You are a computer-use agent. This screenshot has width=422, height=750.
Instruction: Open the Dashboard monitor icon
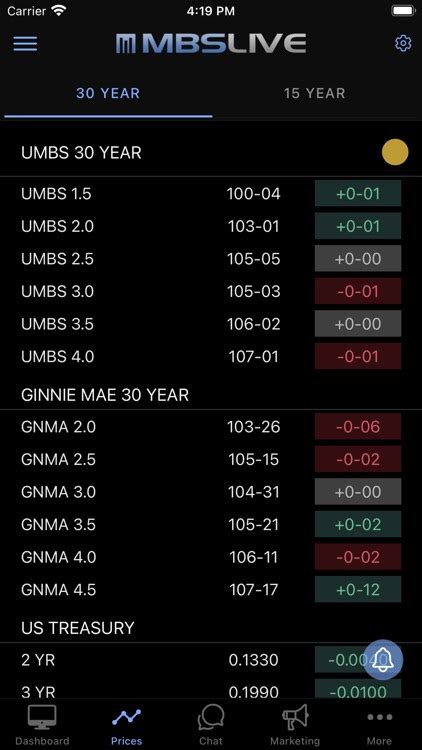42,717
